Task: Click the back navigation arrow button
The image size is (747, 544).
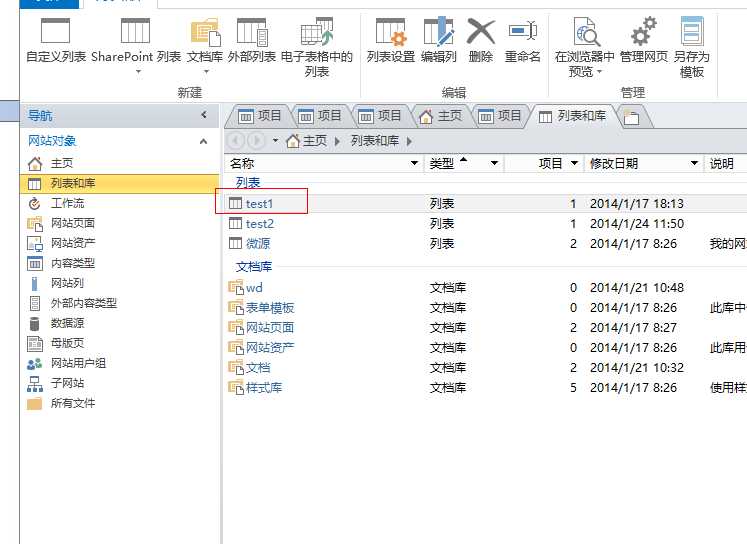Action: [x=235, y=141]
